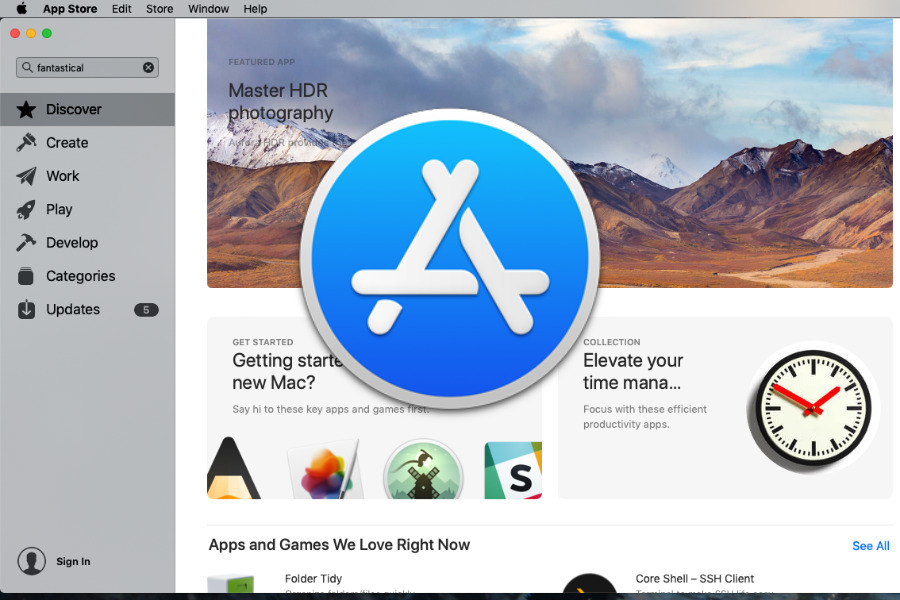This screenshot has width=900, height=600.
Task: Click See All for Apps and Games
Action: 871,546
